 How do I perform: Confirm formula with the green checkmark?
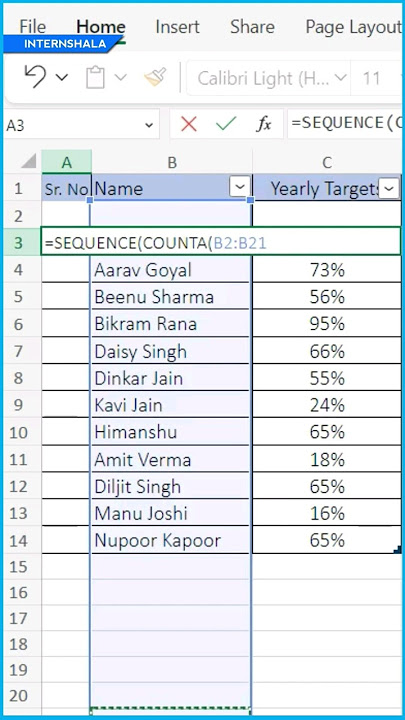pos(226,124)
